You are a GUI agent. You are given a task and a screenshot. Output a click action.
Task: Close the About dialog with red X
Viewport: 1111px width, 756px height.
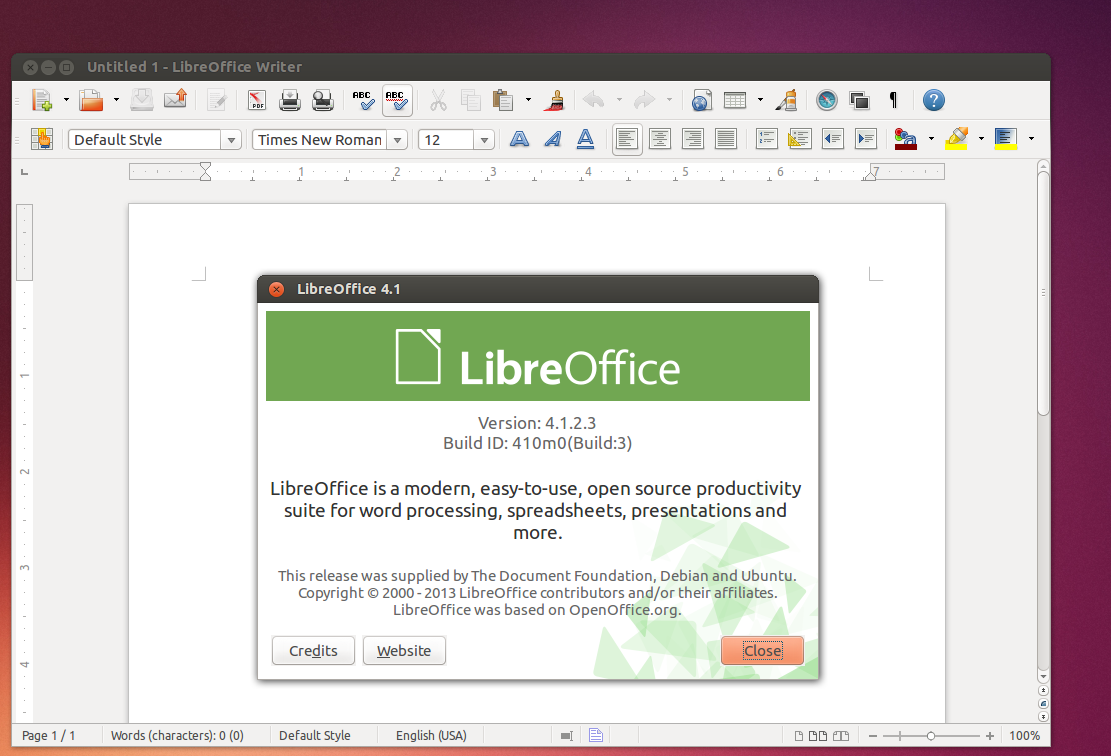276,289
